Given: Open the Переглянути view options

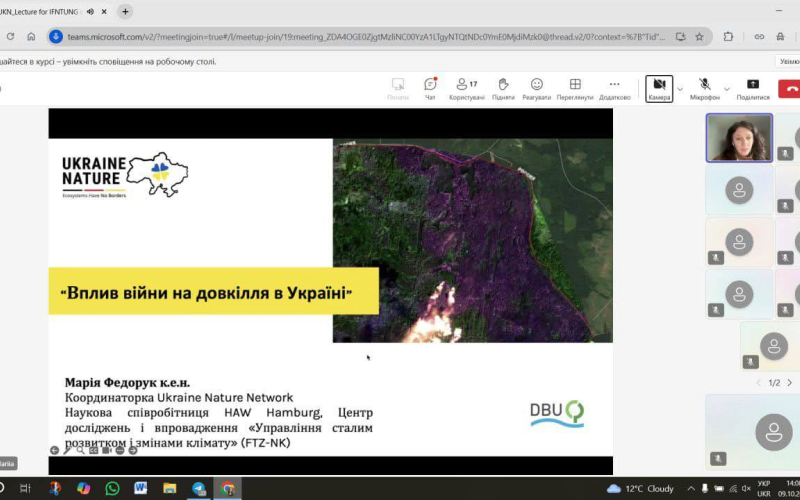Looking at the screenshot, I should point(575,88).
